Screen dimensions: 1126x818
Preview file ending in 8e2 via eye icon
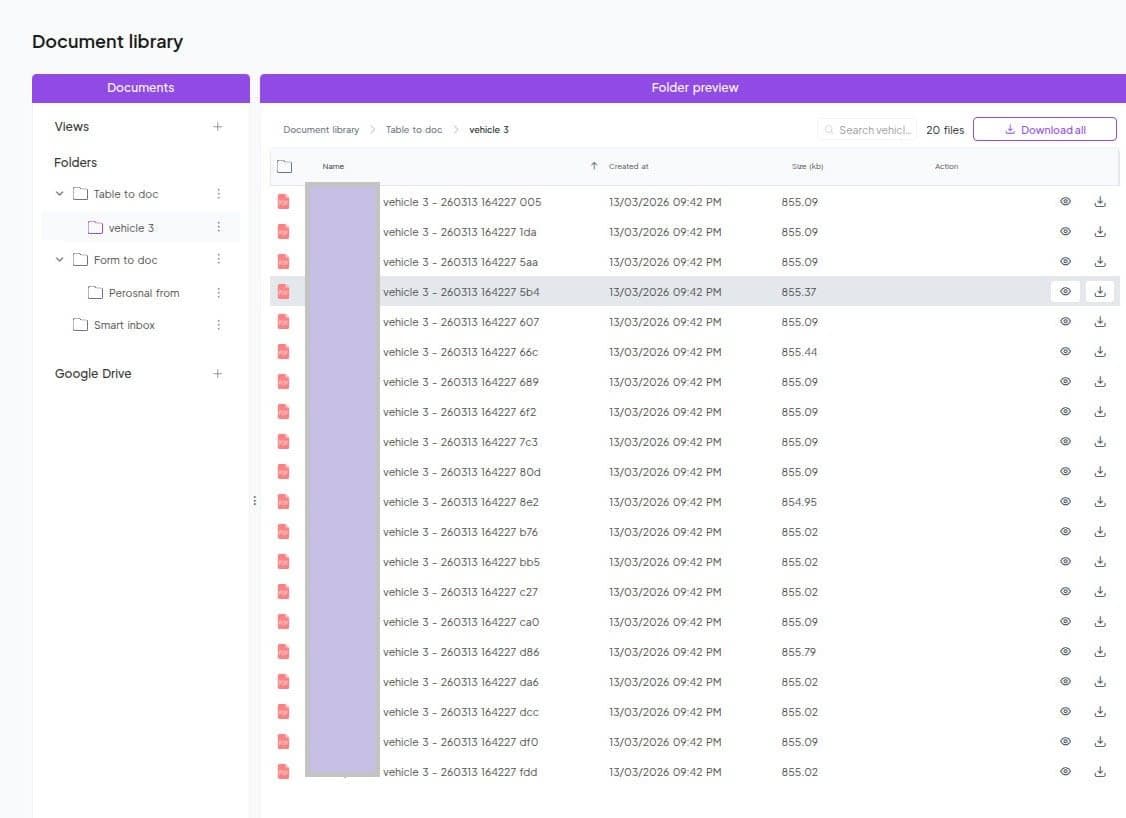(x=1065, y=502)
